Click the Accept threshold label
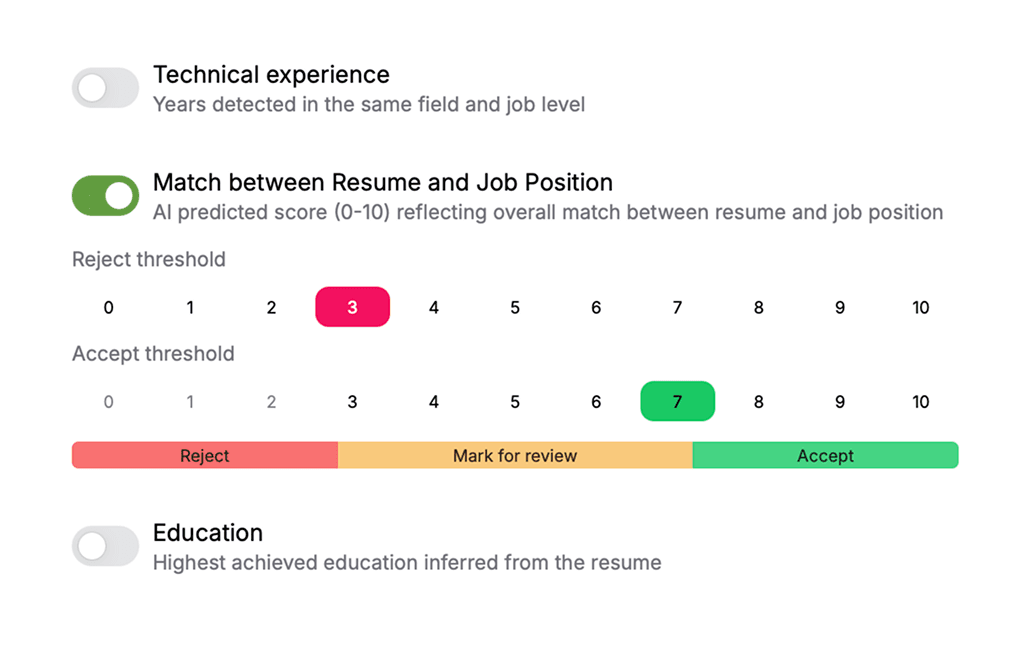This screenshot has width=1024, height=650. pyautogui.click(x=152, y=354)
